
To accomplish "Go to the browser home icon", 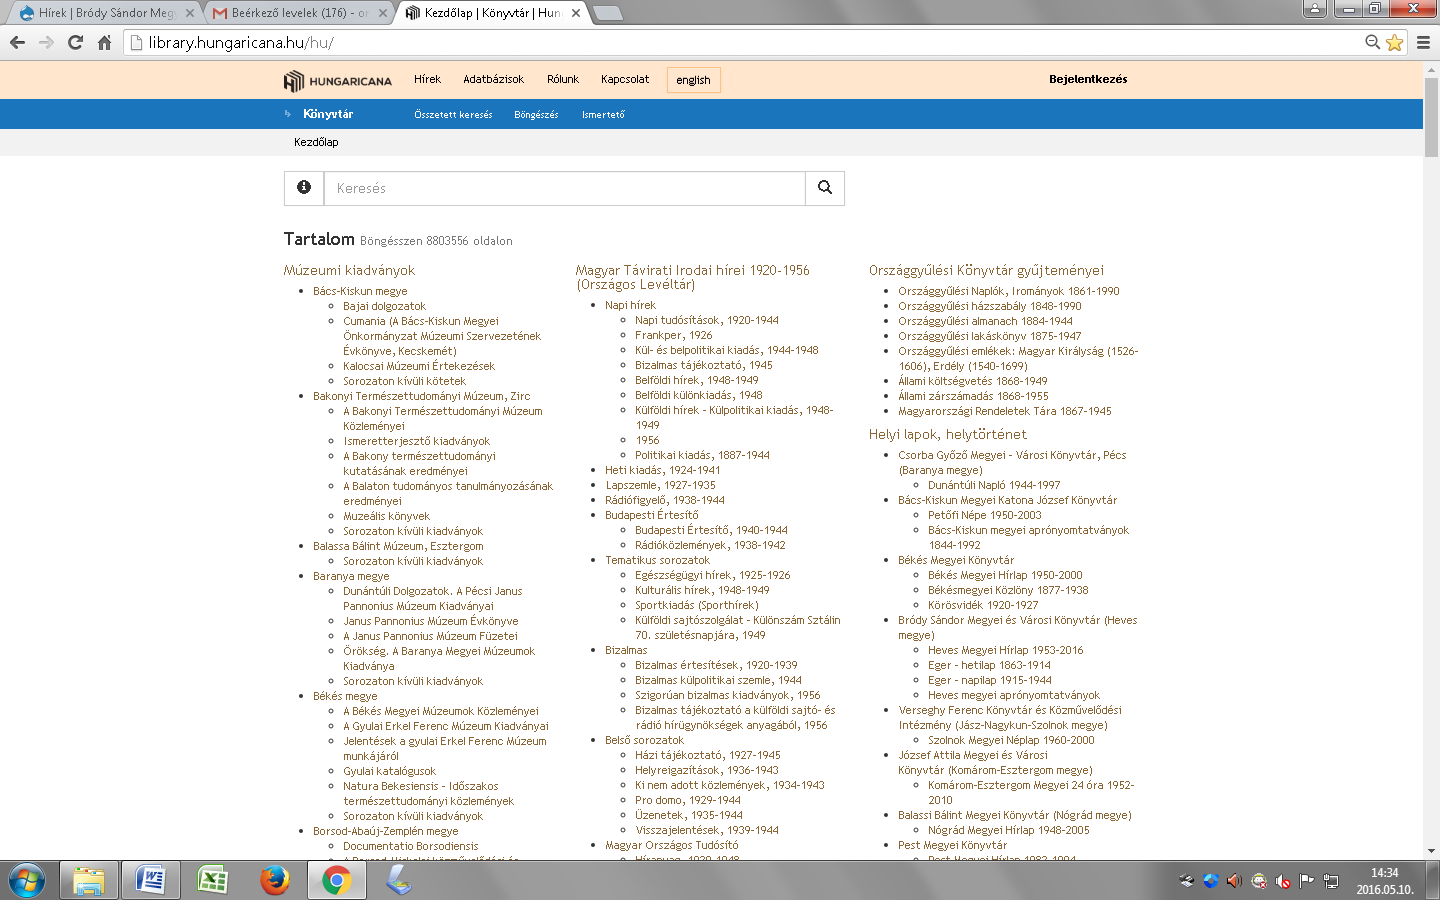I will [104, 42].
